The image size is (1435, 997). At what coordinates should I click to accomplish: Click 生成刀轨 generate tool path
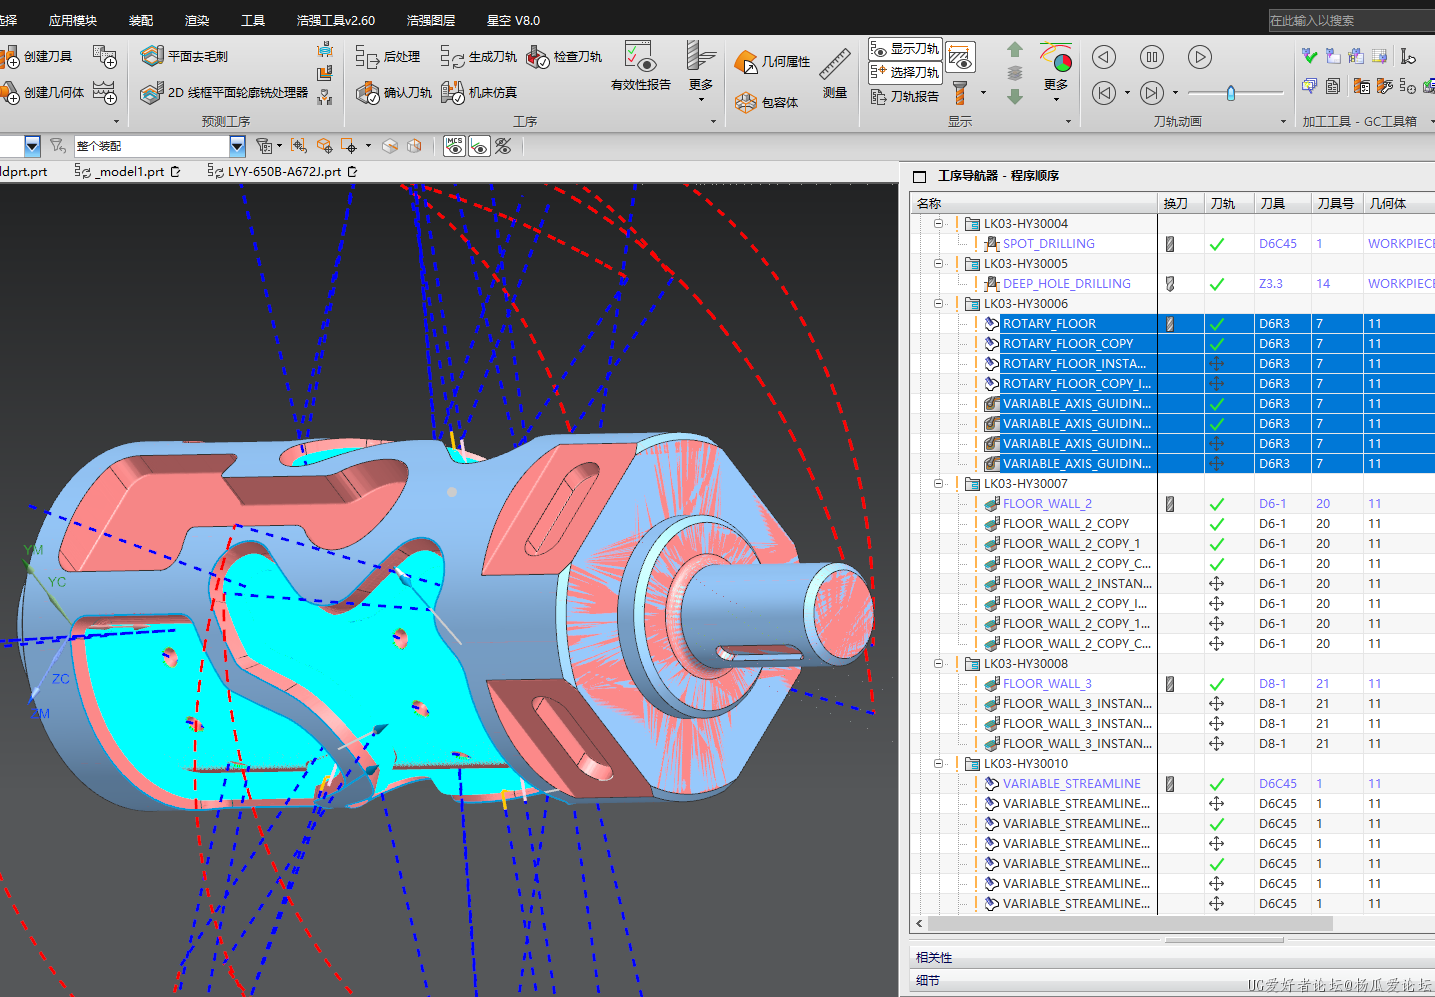[479, 57]
